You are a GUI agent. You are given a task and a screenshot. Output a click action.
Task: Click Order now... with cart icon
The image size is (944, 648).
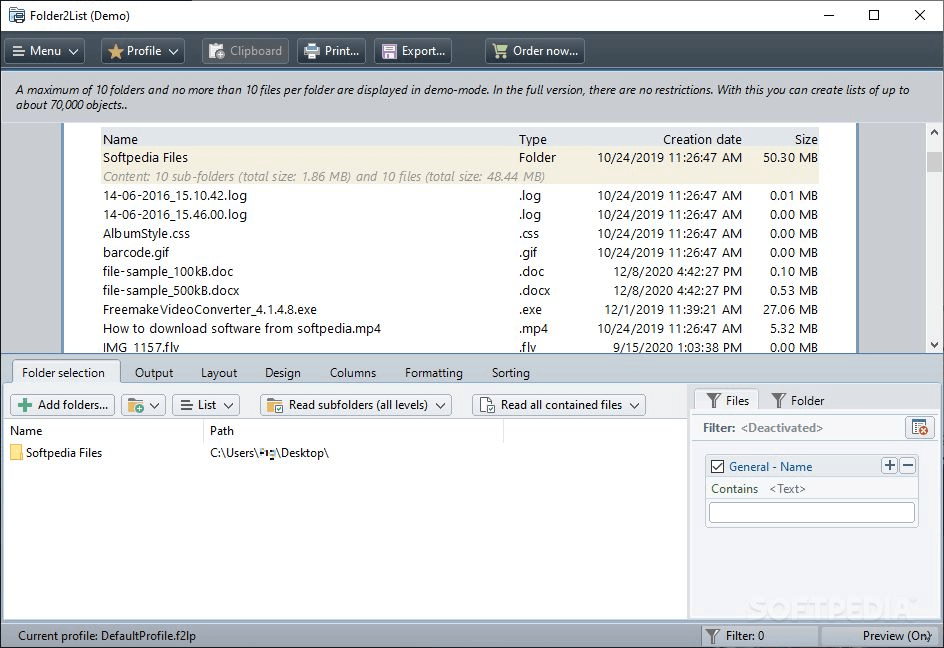point(535,51)
